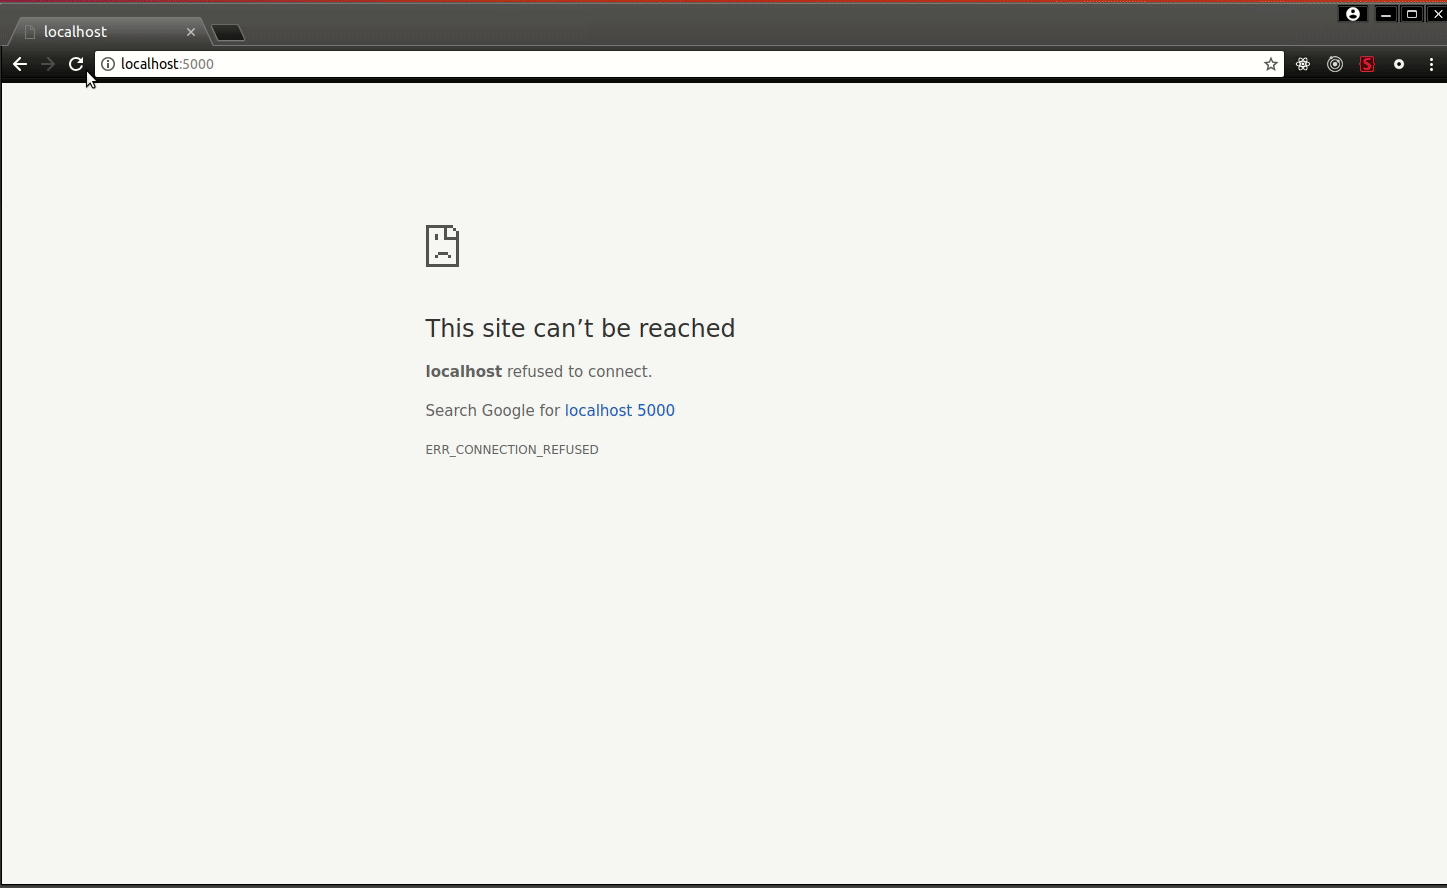This screenshot has height=888, width=1447.
Task: Open the React Developer Tools extension
Action: pyautogui.click(x=1302, y=64)
